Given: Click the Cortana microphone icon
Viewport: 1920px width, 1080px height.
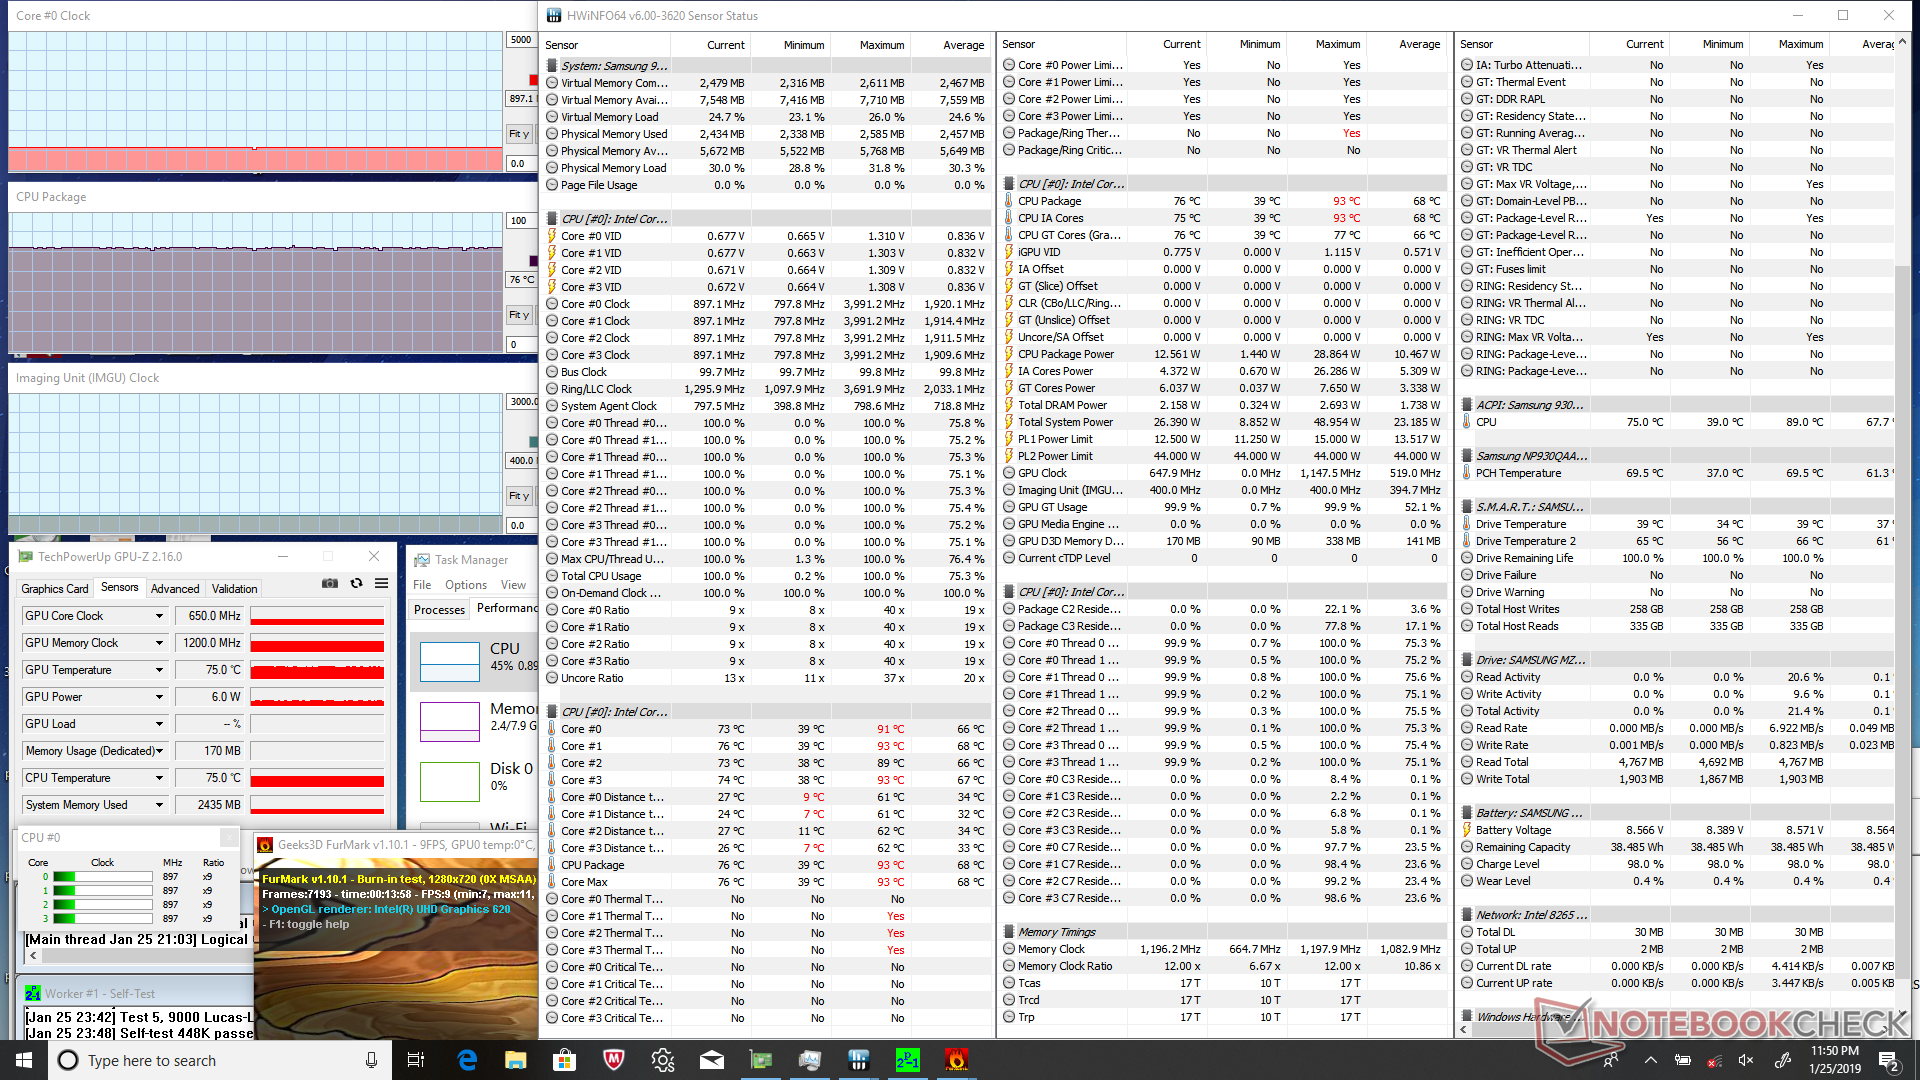Looking at the screenshot, I should (371, 1060).
